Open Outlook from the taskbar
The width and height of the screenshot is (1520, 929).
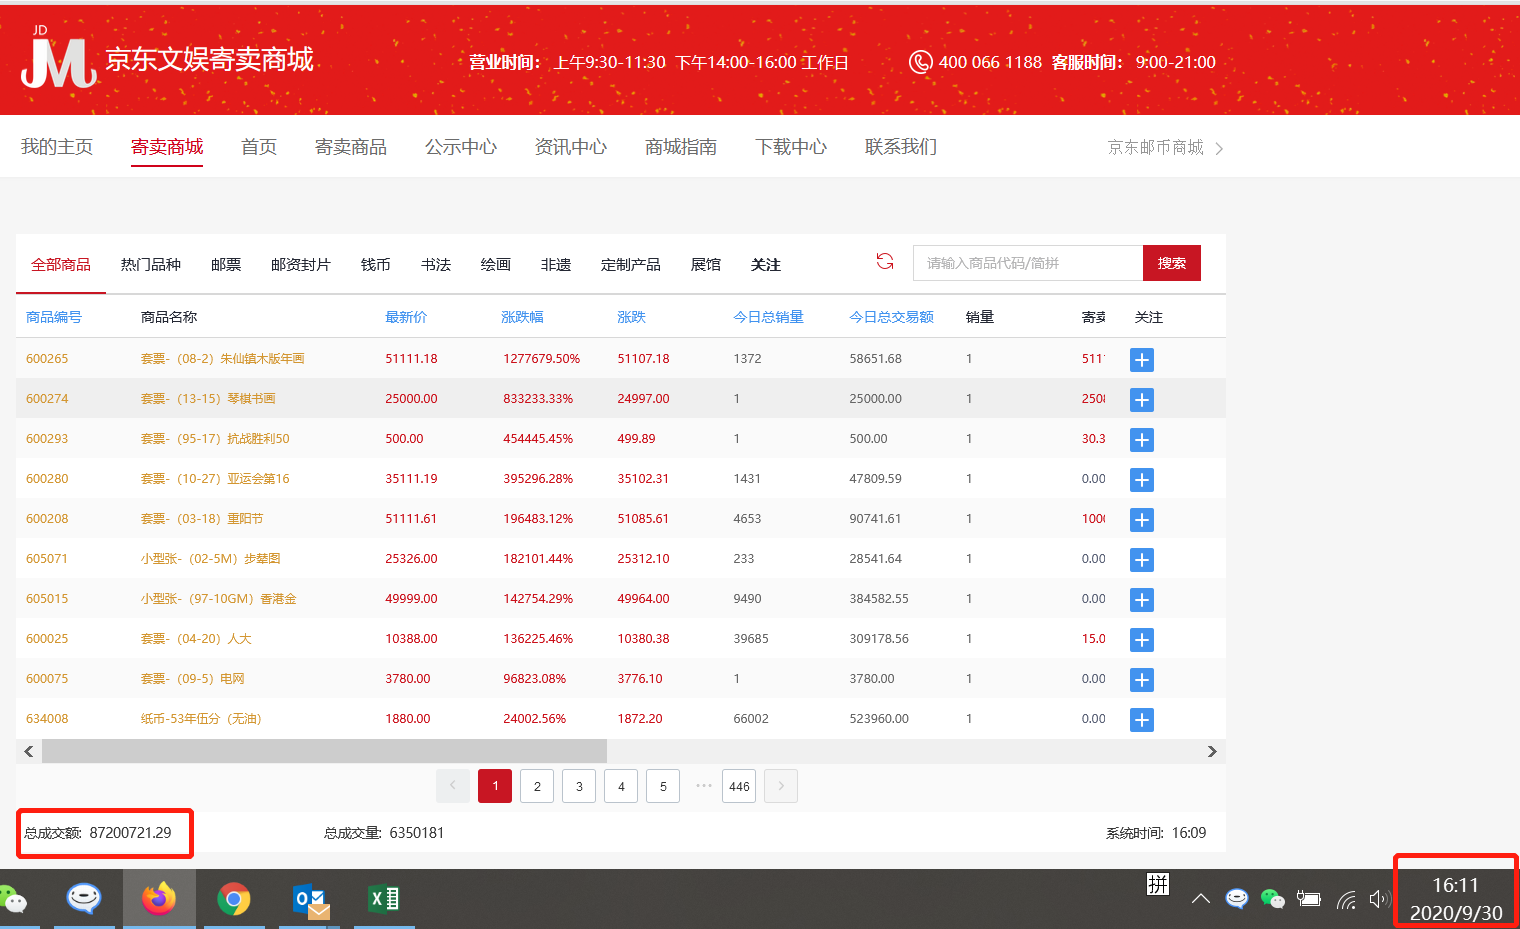point(311,899)
